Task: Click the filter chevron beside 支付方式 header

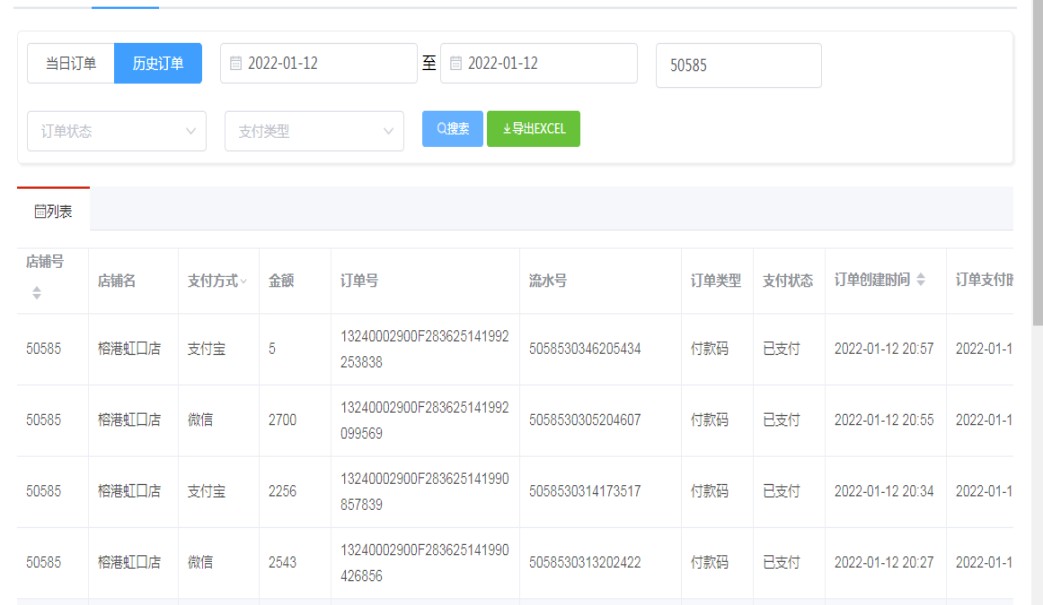Action: click(x=243, y=282)
